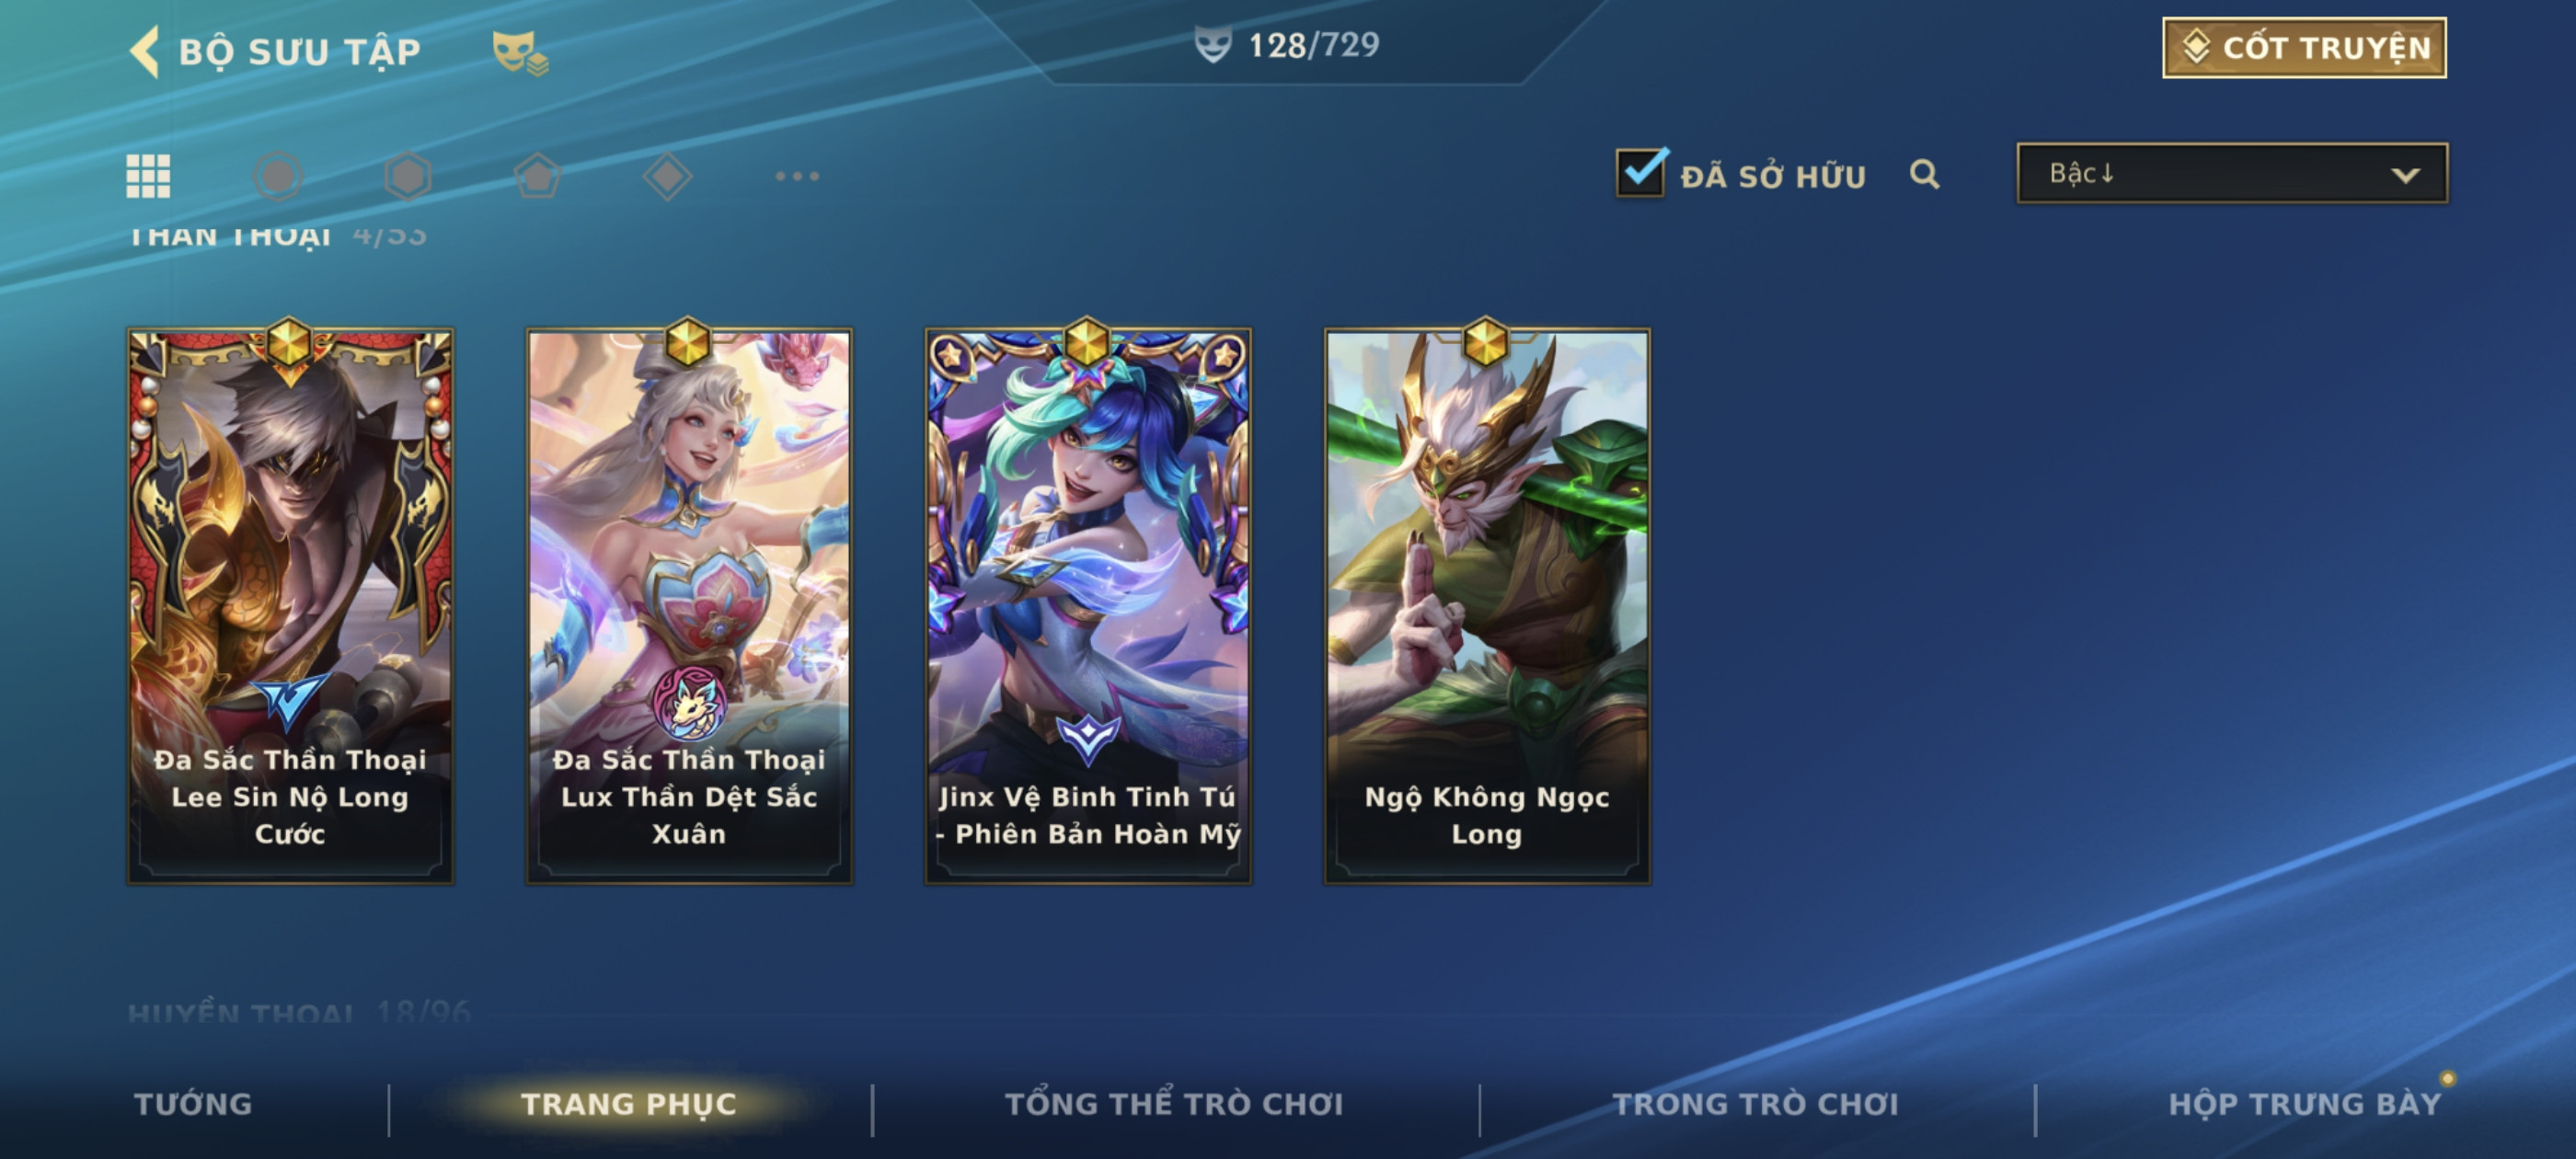Select Lee Sin Nộ Long Cước skin card
The width and height of the screenshot is (2576, 1159).
(290, 606)
